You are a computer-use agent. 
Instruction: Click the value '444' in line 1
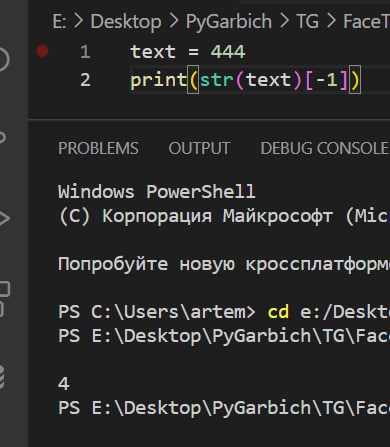coord(228,52)
